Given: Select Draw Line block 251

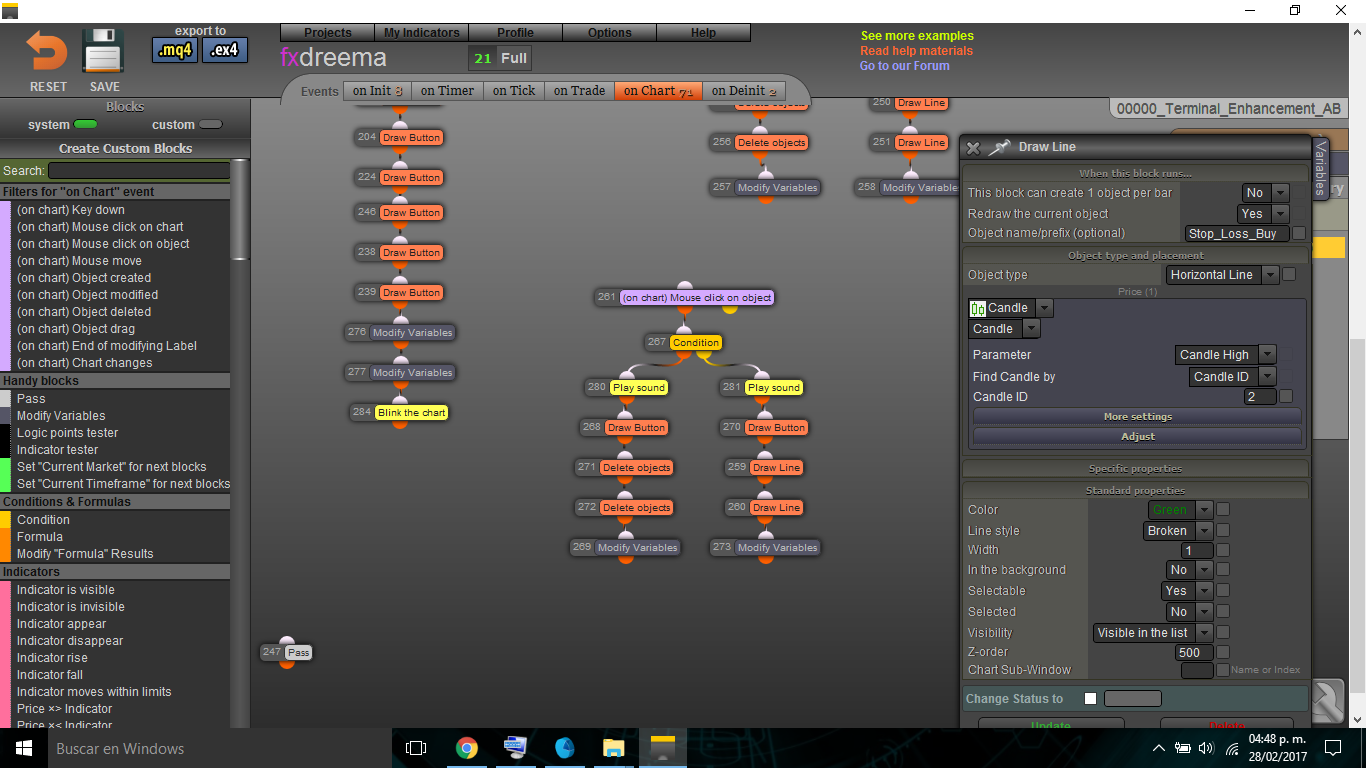Looking at the screenshot, I should point(921,142).
